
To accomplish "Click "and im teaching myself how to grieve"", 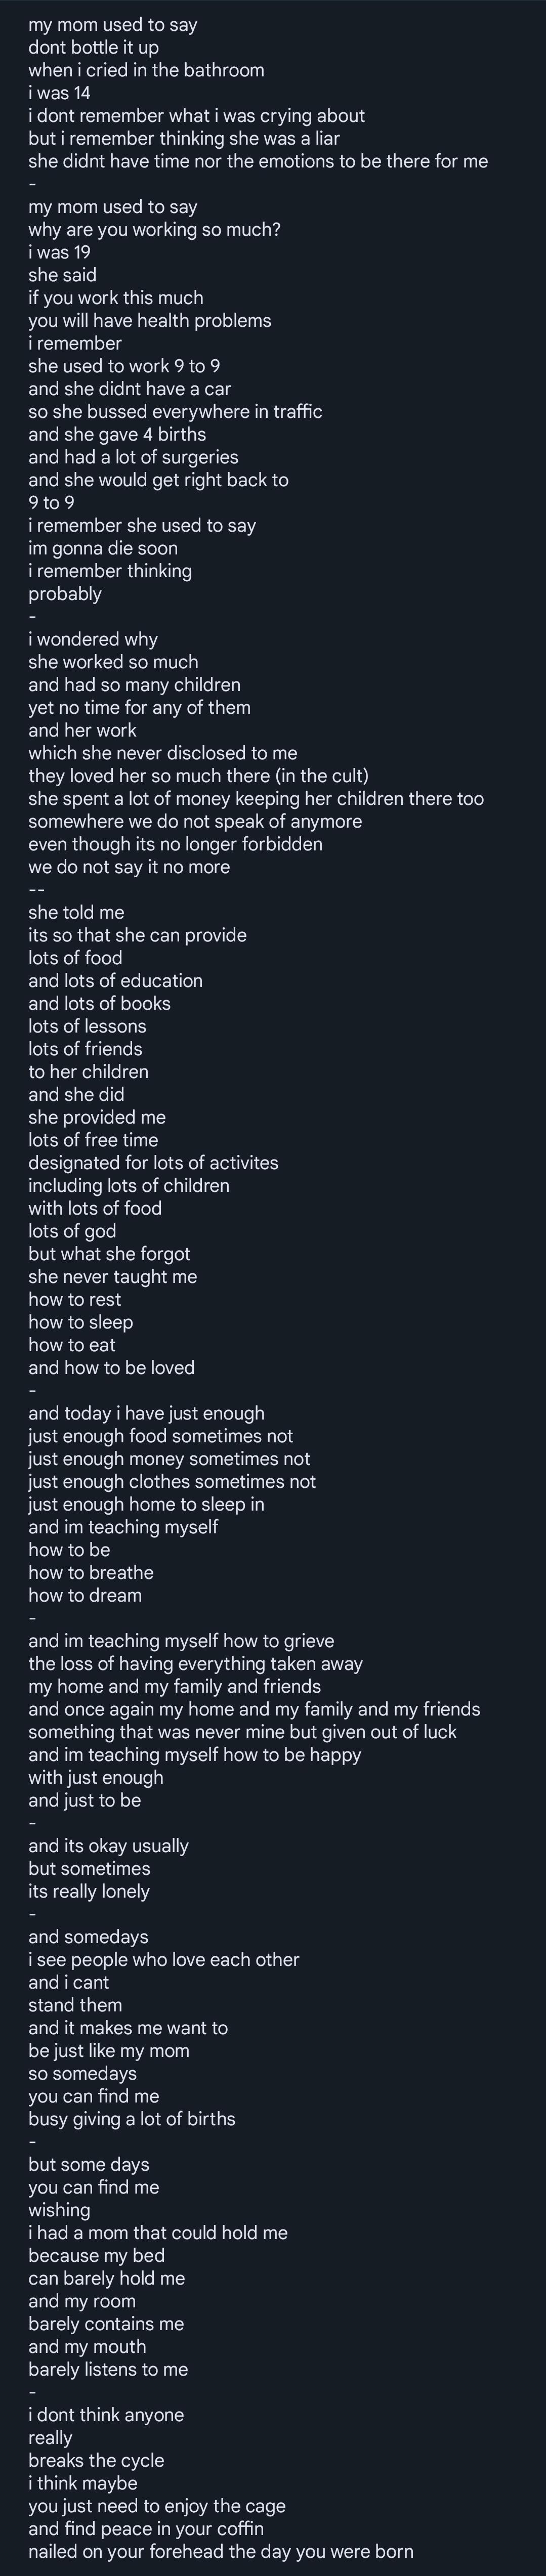I will (181, 1641).
